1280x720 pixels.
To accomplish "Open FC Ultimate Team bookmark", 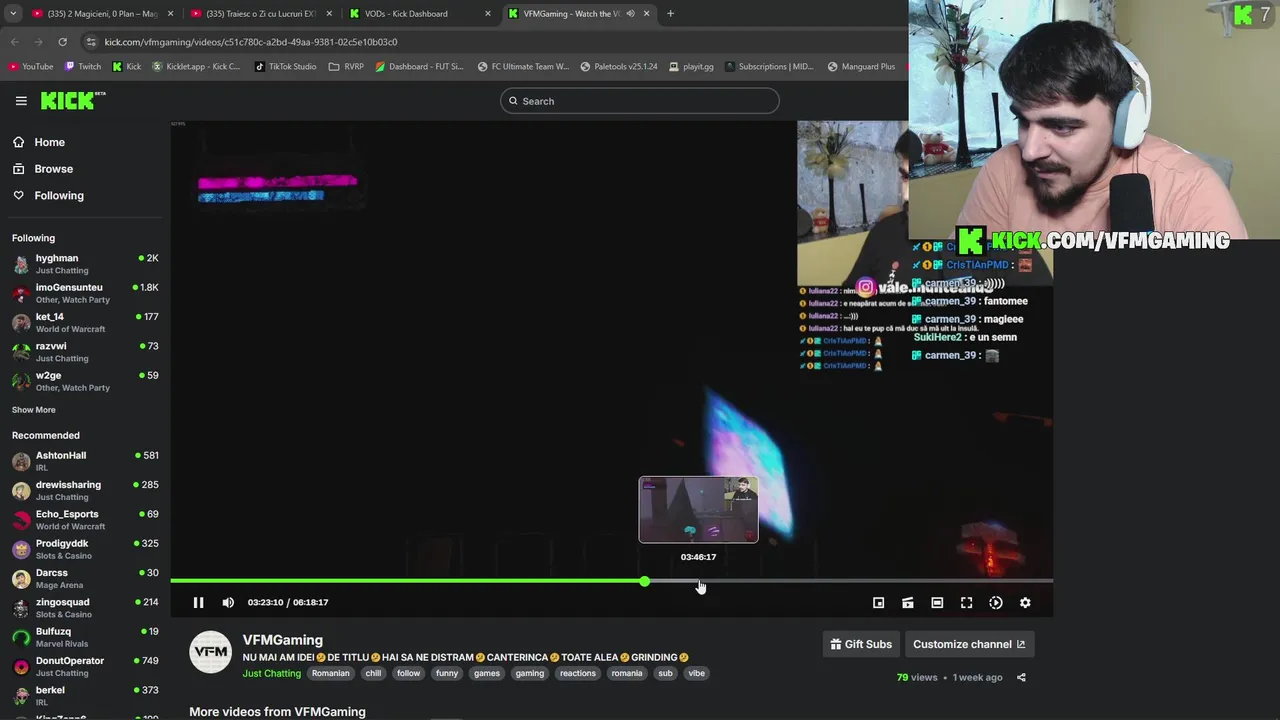I will 523,67.
